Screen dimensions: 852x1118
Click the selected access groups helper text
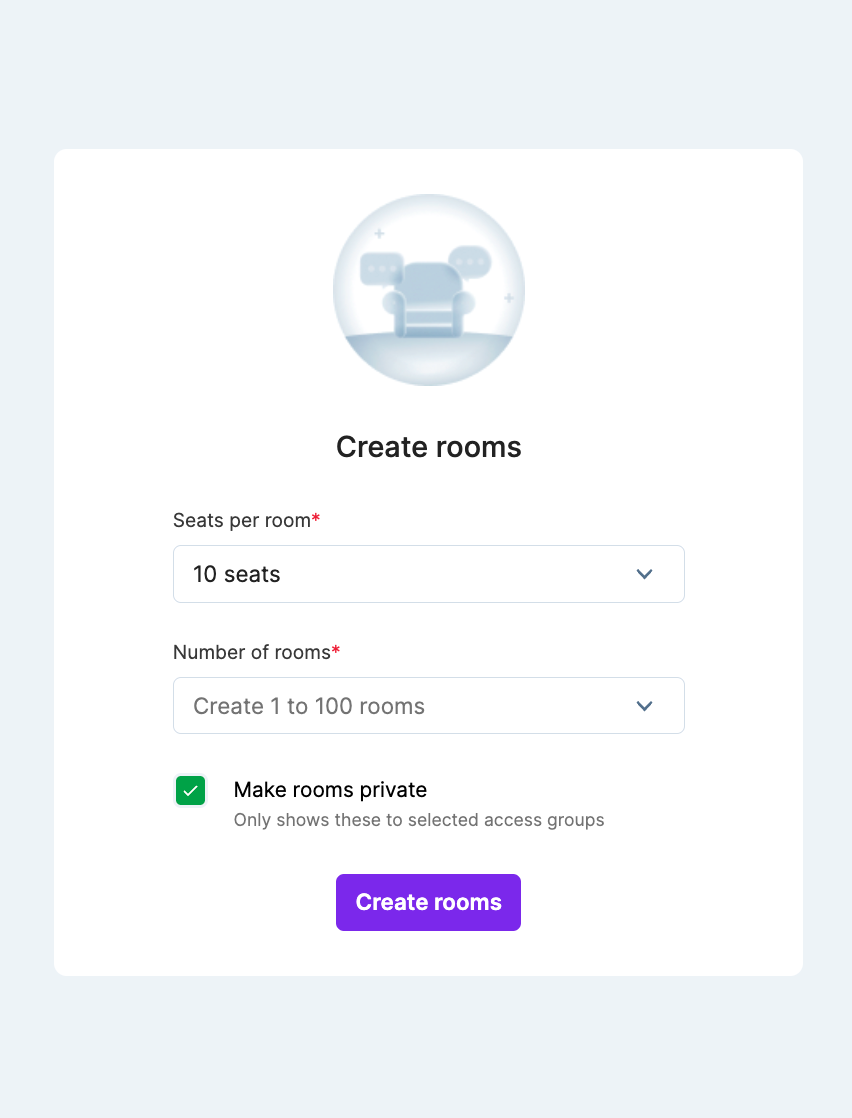click(x=419, y=820)
